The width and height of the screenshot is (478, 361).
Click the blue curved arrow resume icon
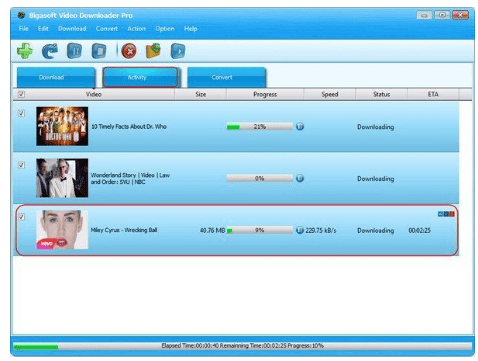click(x=50, y=51)
